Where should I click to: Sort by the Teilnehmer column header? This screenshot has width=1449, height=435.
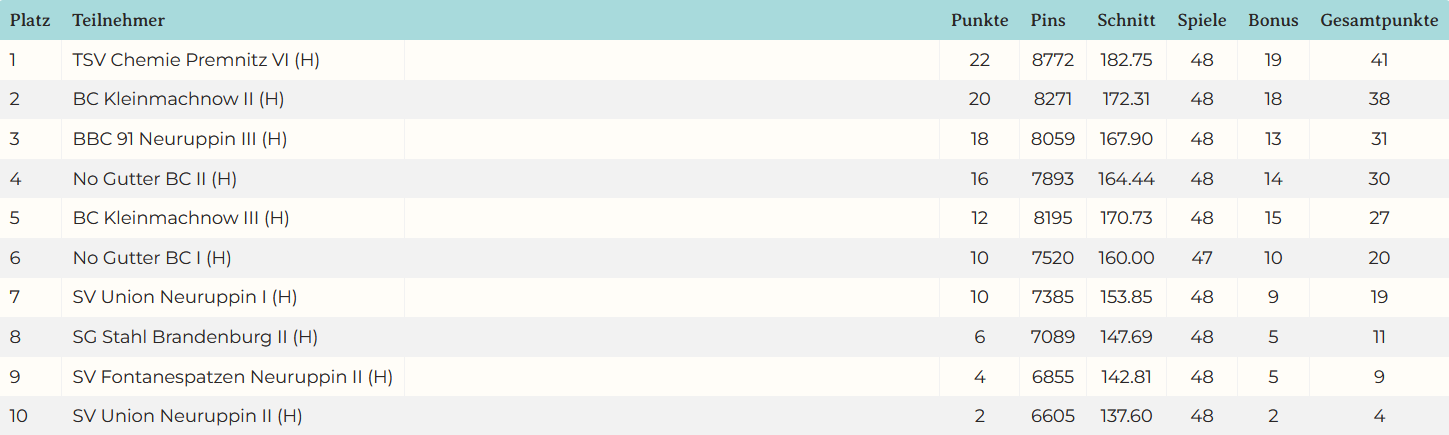tap(118, 20)
